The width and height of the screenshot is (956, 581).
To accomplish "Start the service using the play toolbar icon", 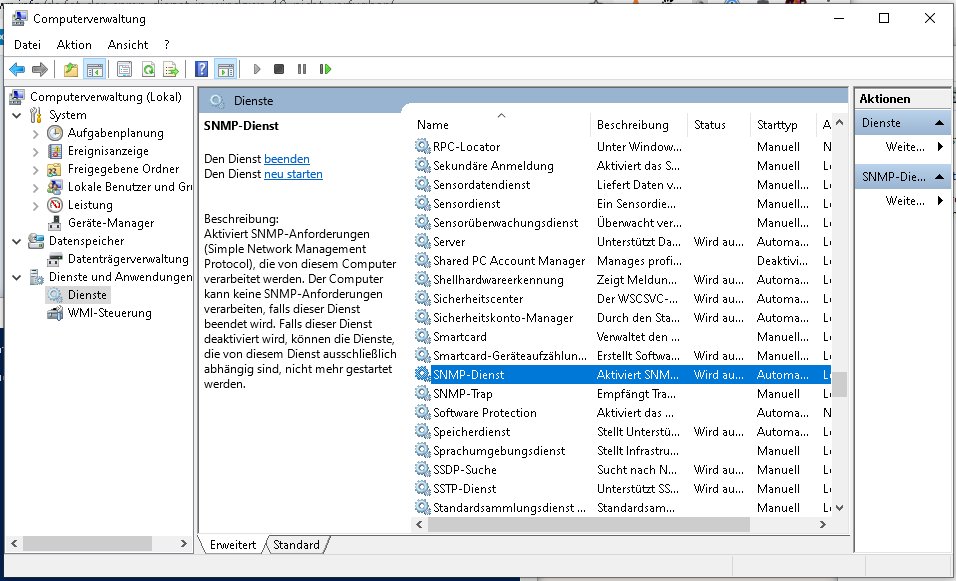I will (x=255, y=68).
